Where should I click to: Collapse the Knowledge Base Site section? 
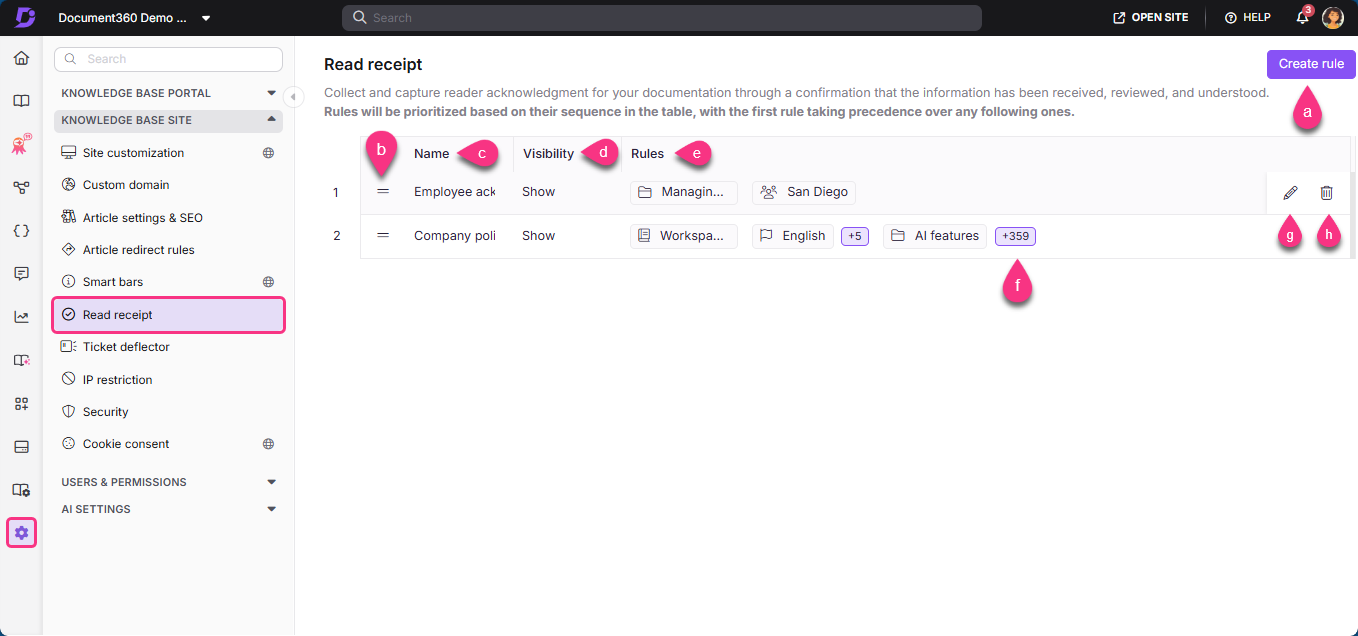pos(270,120)
